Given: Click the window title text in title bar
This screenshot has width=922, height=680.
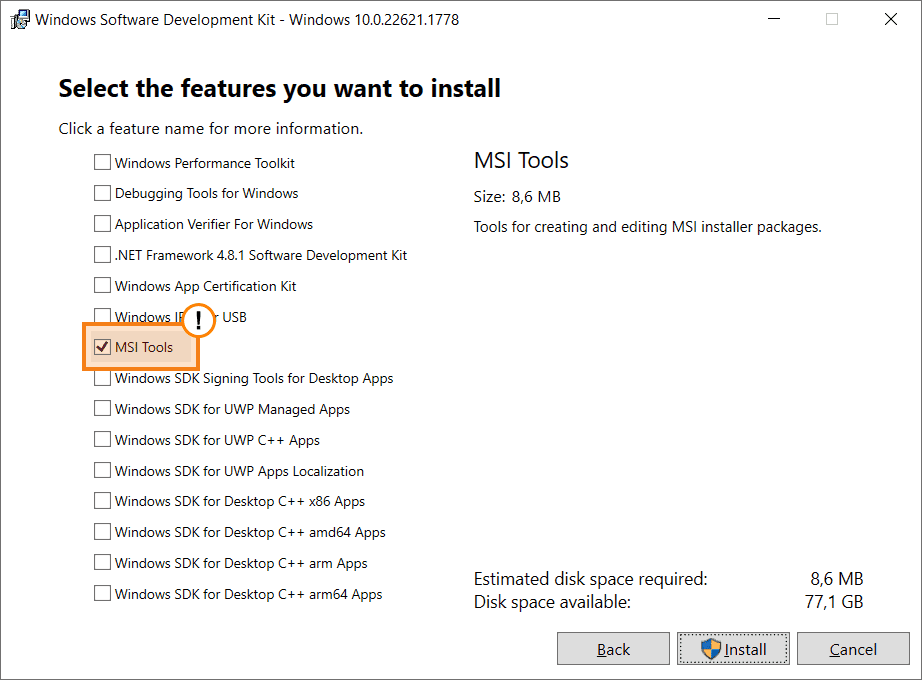Looking at the screenshot, I should [247, 19].
